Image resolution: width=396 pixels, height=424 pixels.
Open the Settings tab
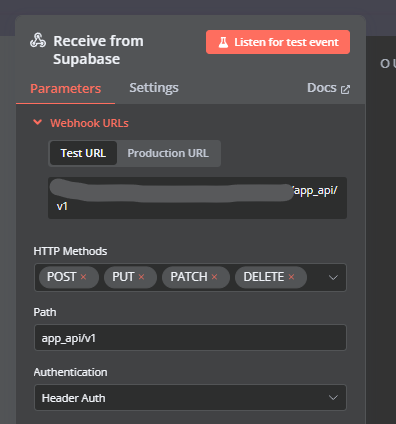point(154,88)
